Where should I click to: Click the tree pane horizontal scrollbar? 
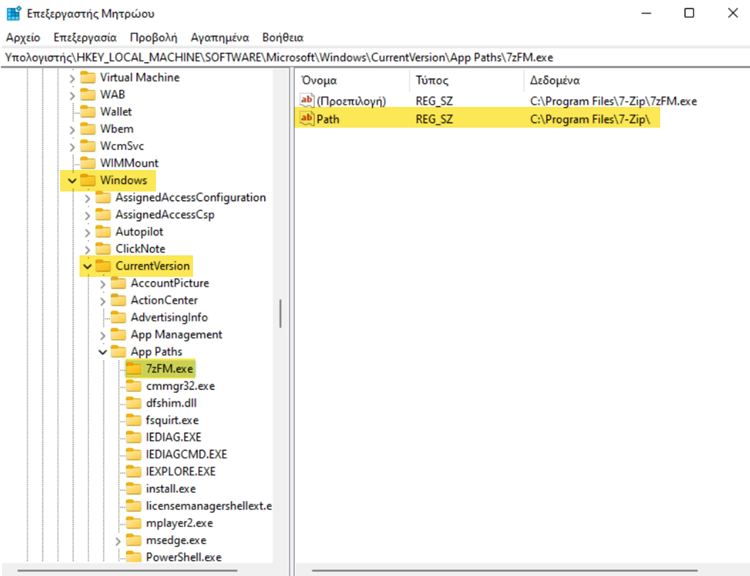[x=128, y=570]
